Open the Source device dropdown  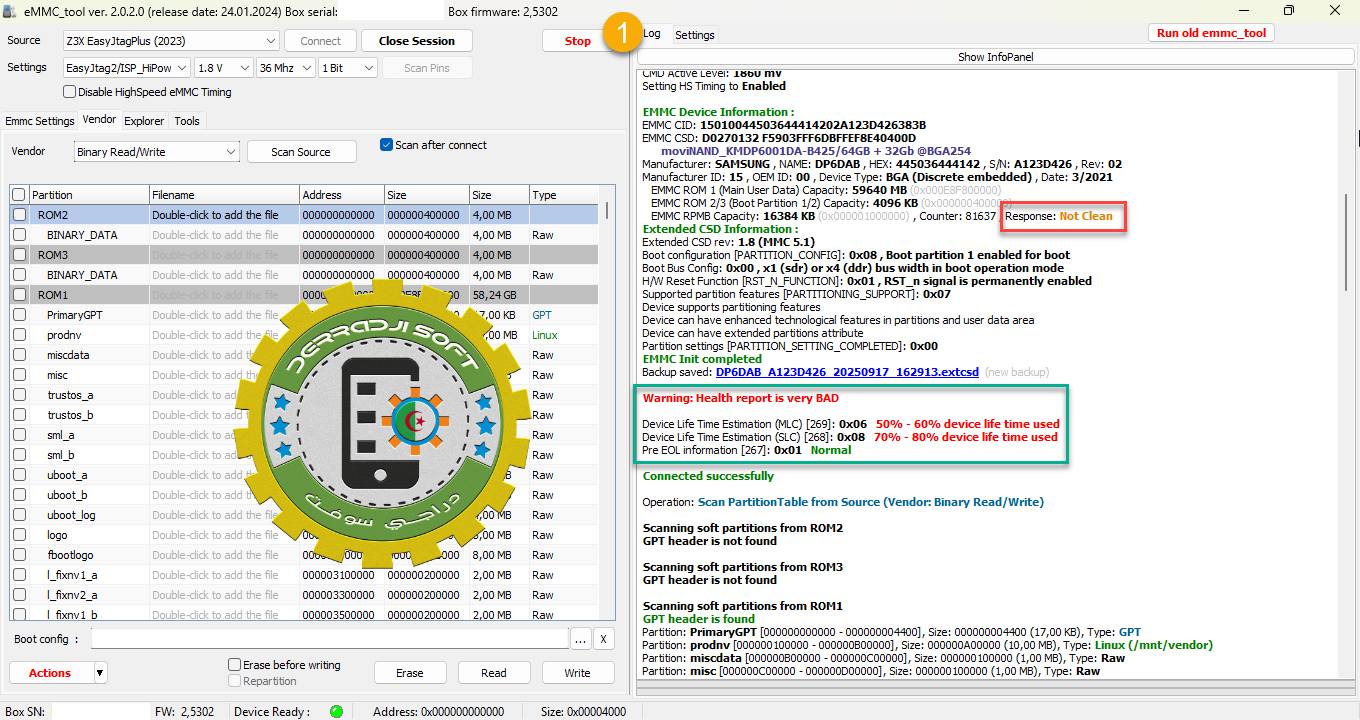click(x=170, y=41)
